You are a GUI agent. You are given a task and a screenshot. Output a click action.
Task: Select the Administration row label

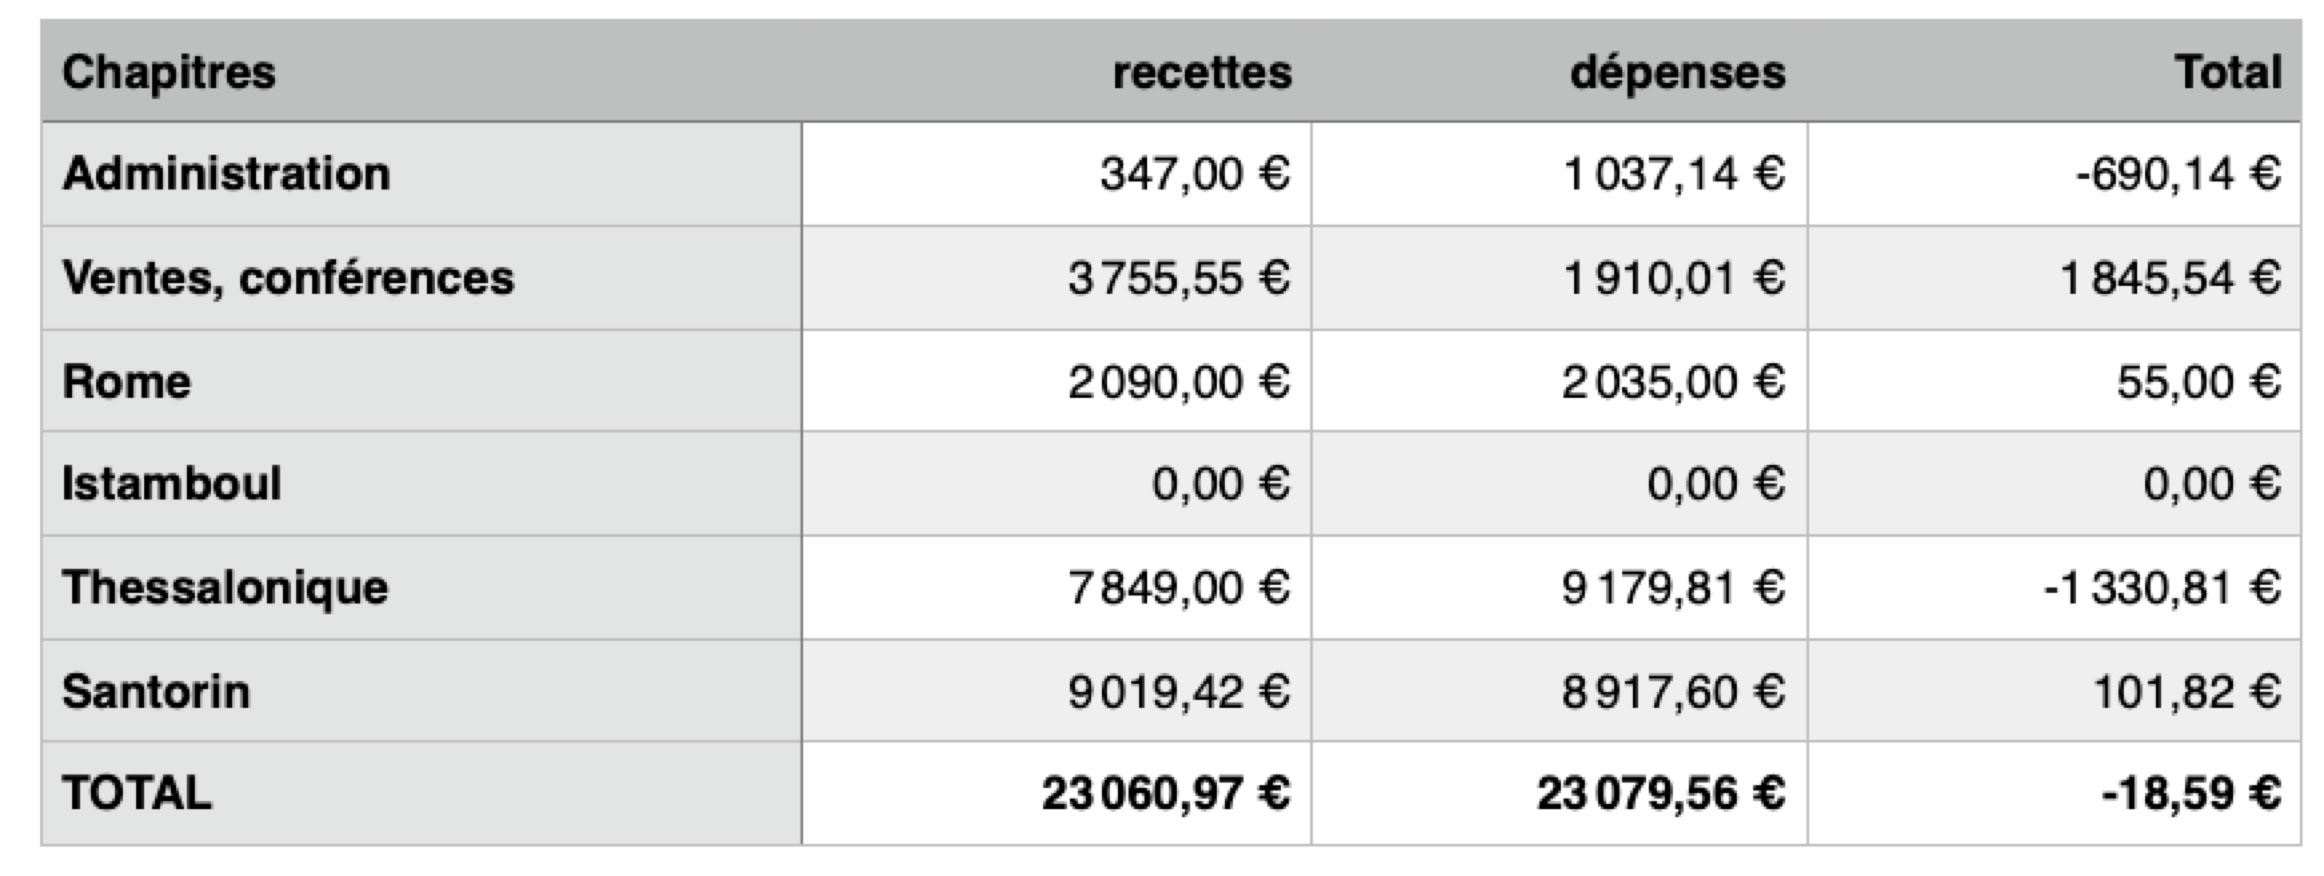tap(226, 174)
